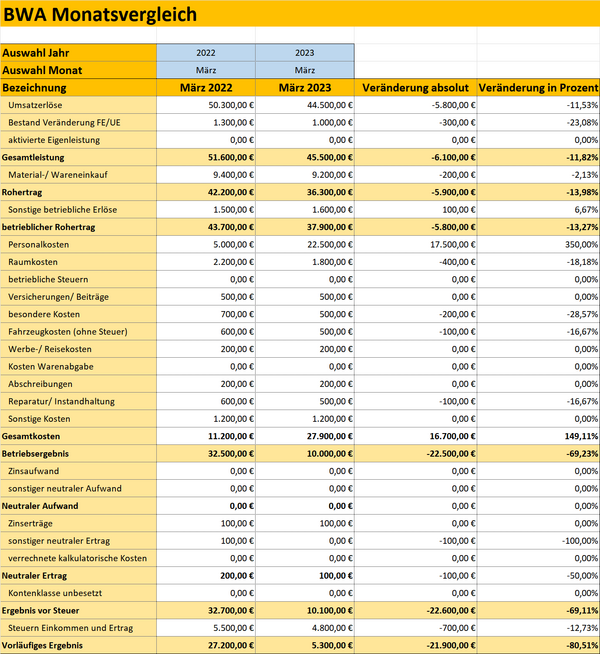
Task: Click the Veränderung absolut column header
Action: [416, 88]
